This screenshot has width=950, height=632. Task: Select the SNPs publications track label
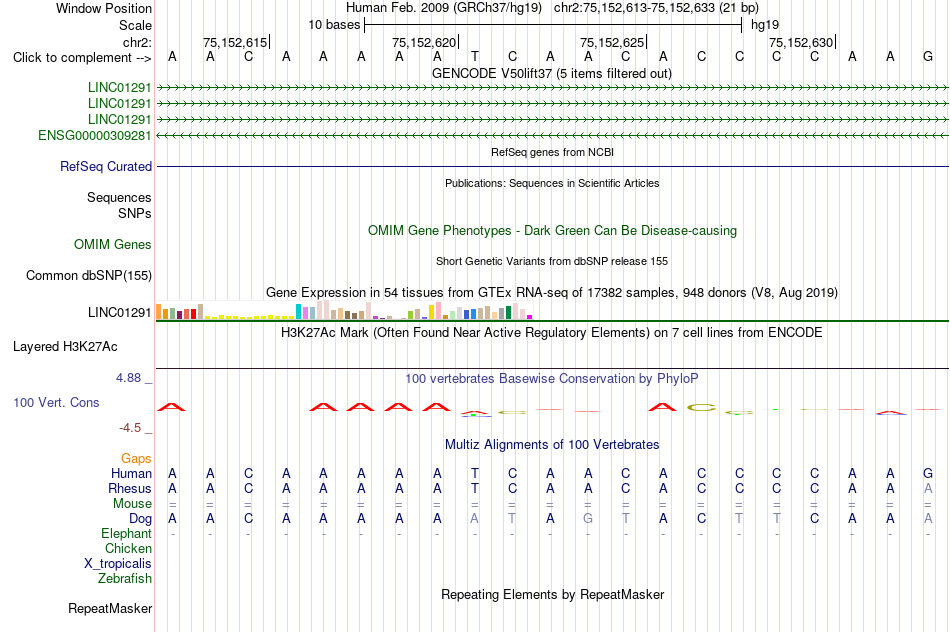(135, 213)
